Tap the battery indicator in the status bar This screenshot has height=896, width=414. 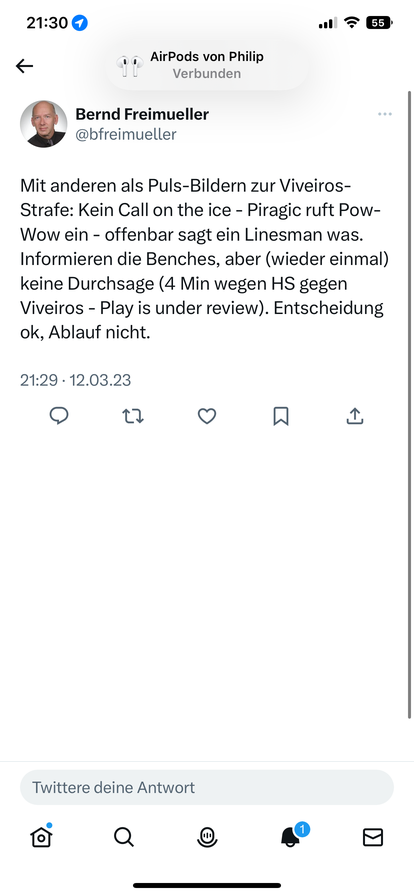click(380, 23)
